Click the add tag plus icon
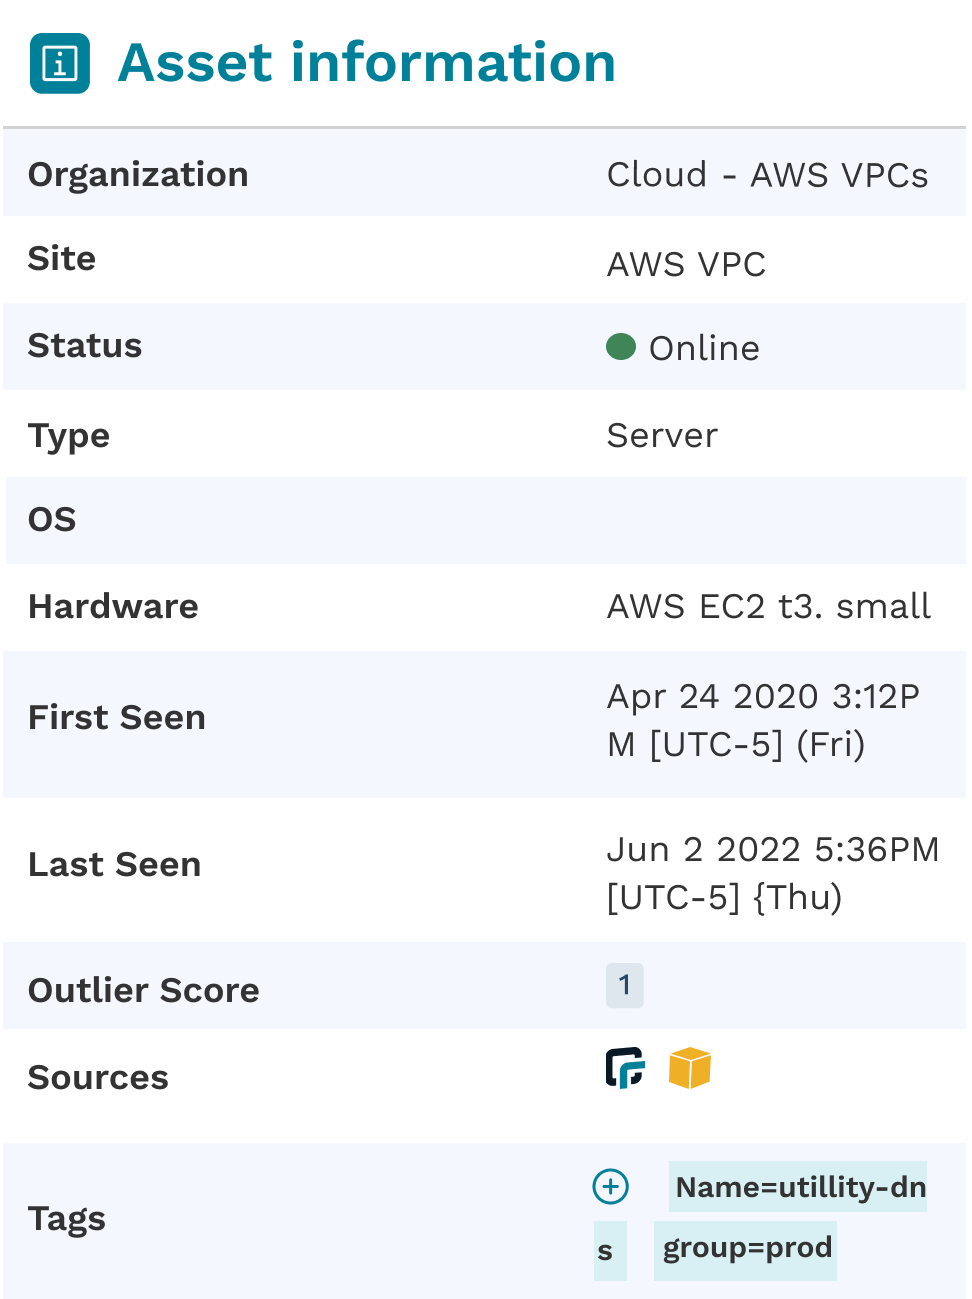This screenshot has width=972, height=1299. tap(611, 1187)
